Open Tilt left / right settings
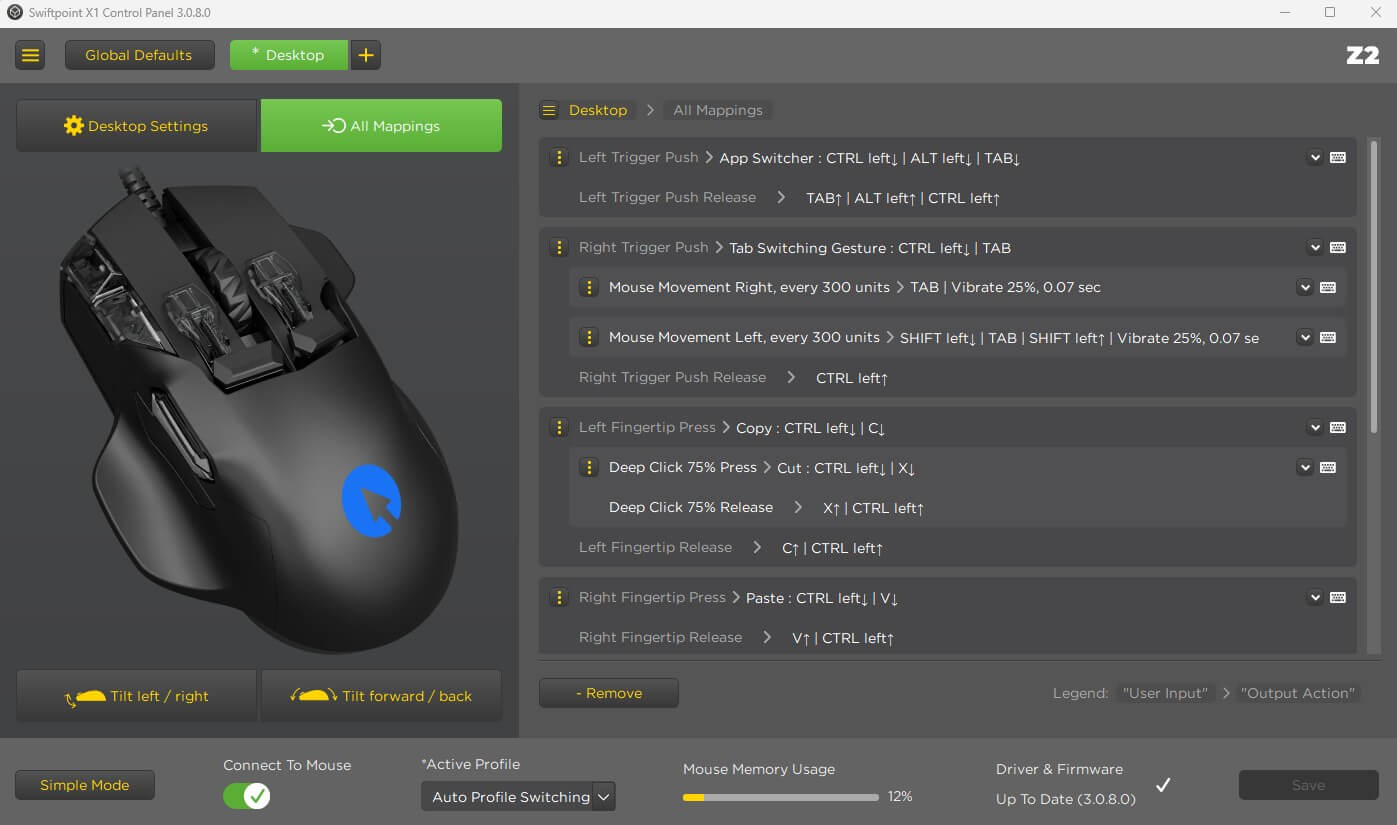This screenshot has width=1397, height=825. click(x=137, y=696)
